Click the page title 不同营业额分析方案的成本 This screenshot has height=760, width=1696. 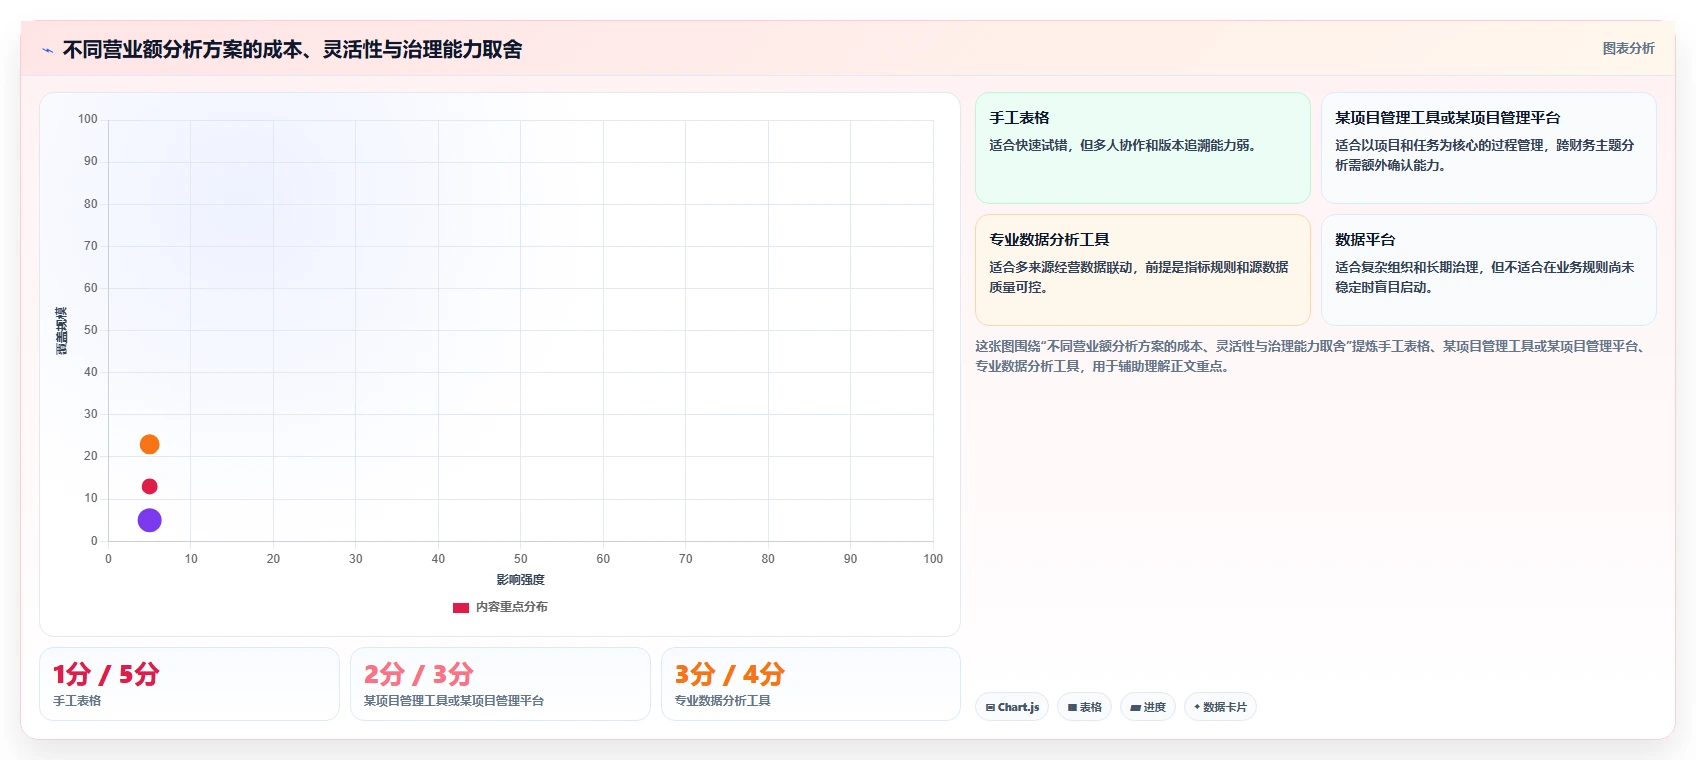(292, 50)
